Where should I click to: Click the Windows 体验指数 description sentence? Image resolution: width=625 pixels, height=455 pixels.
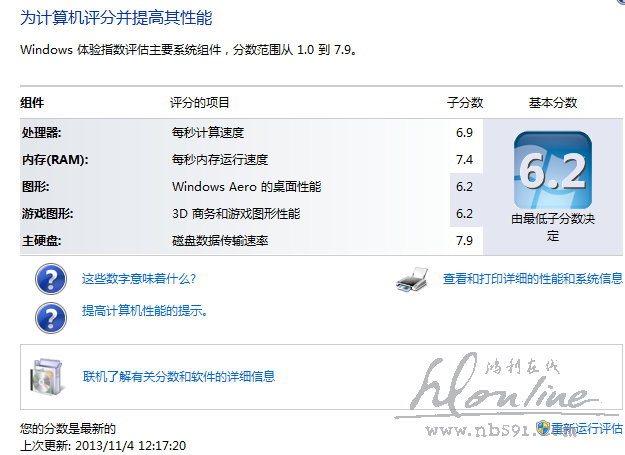click(x=188, y=50)
